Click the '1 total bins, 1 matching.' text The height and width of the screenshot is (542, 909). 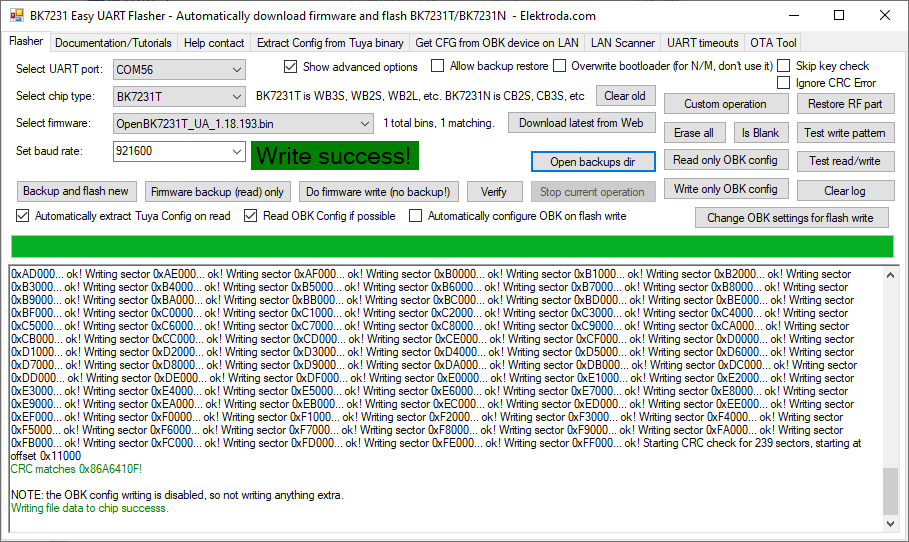(x=439, y=123)
